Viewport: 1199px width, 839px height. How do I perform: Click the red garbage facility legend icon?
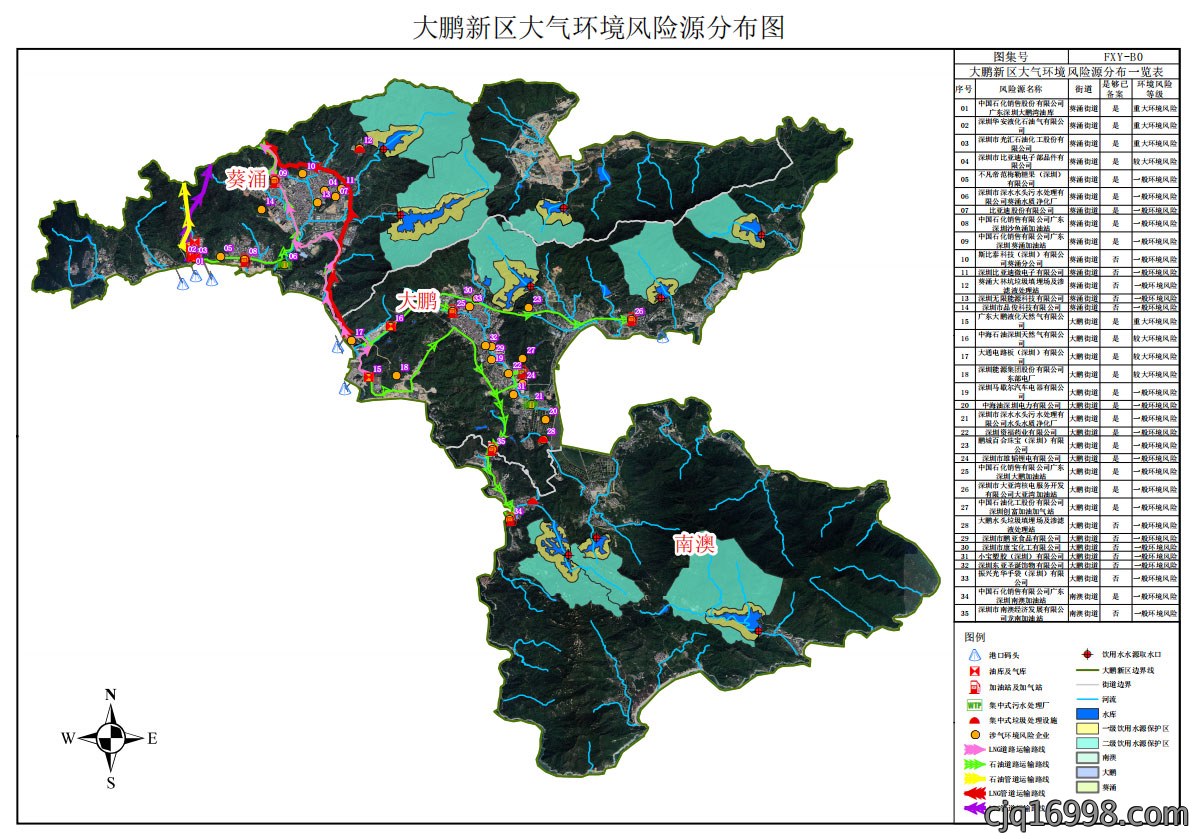tap(974, 720)
